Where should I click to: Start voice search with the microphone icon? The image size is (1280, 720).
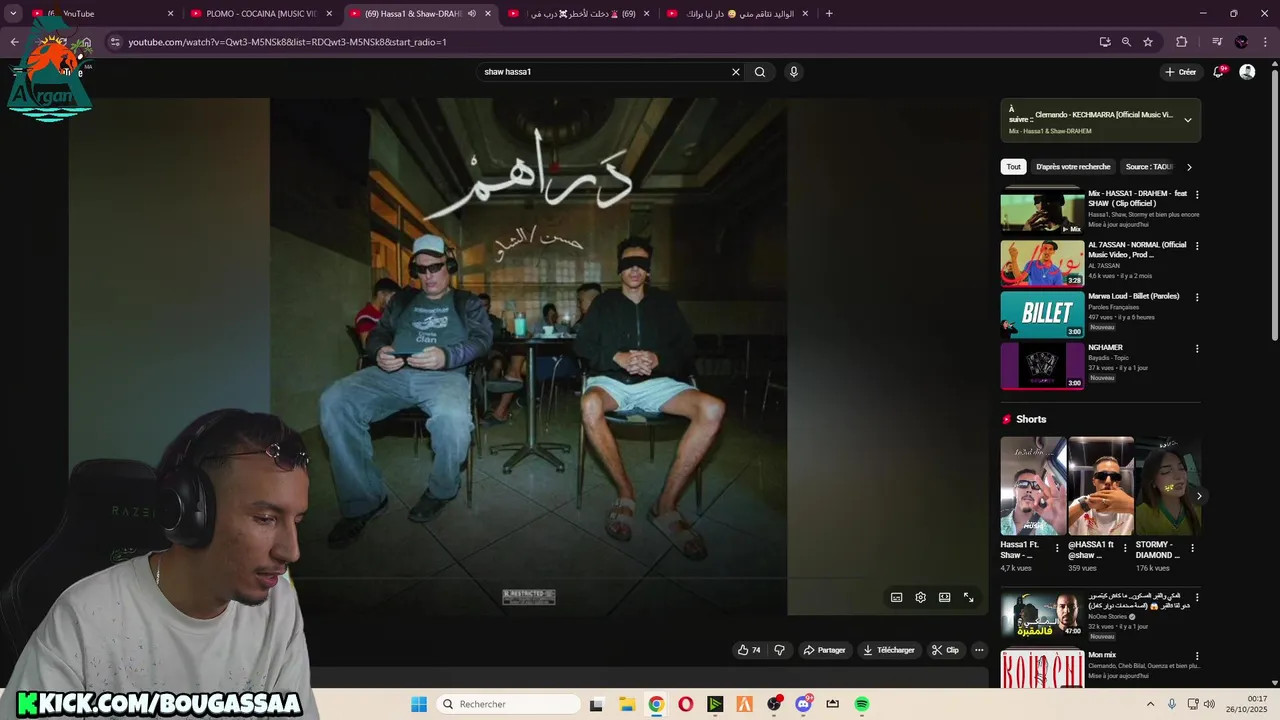794,72
